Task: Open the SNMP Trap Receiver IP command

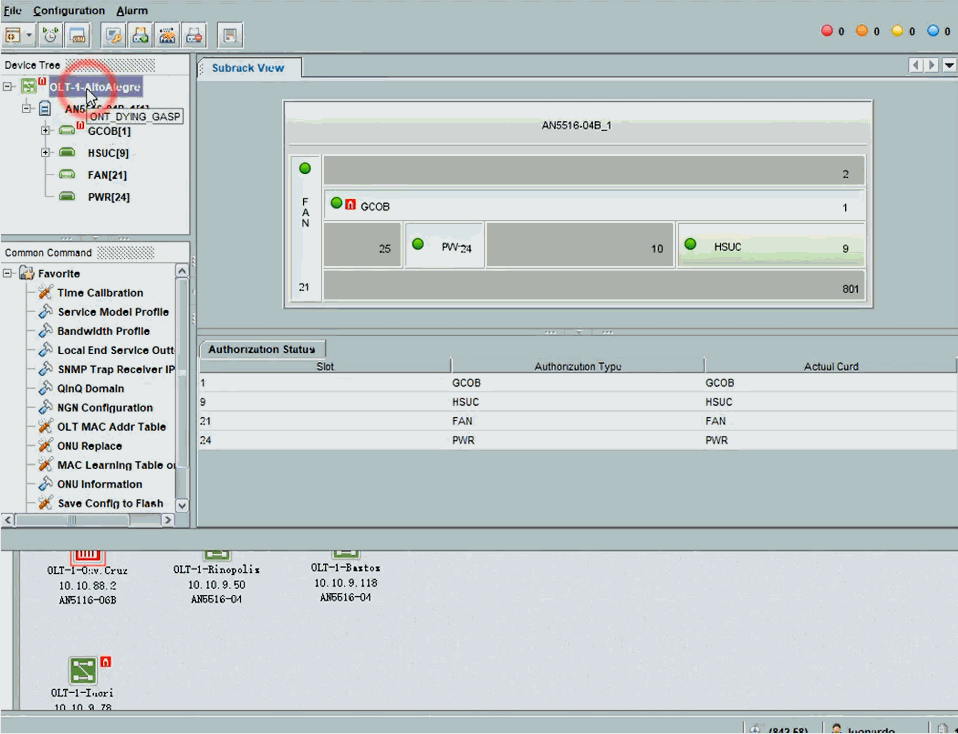Action: point(116,369)
